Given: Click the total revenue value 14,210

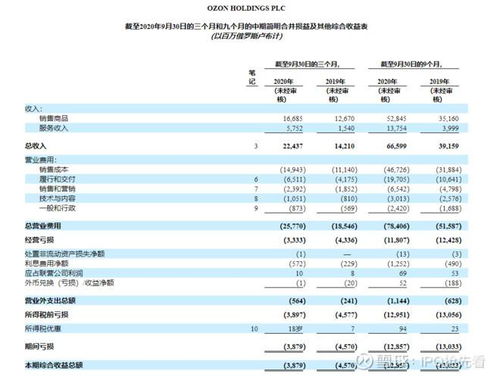Looking at the screenshot, I should [x=345, y=146].
